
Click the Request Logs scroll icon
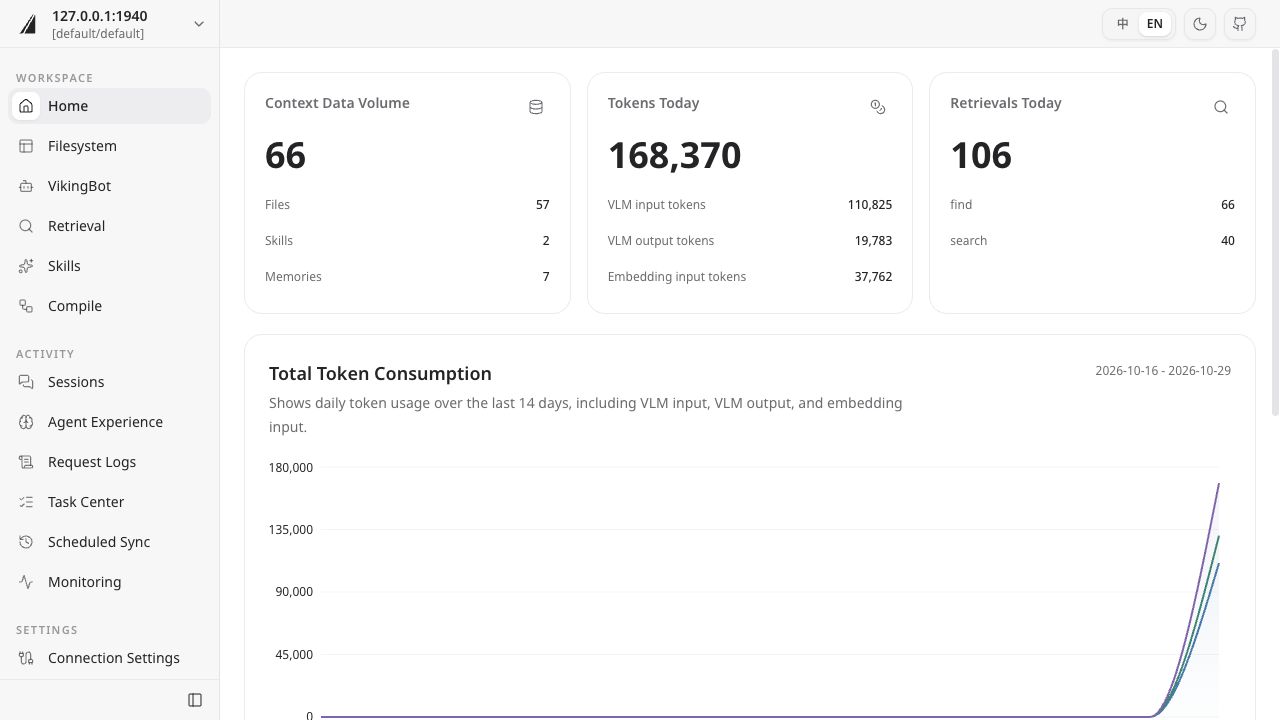click(26, 462)
